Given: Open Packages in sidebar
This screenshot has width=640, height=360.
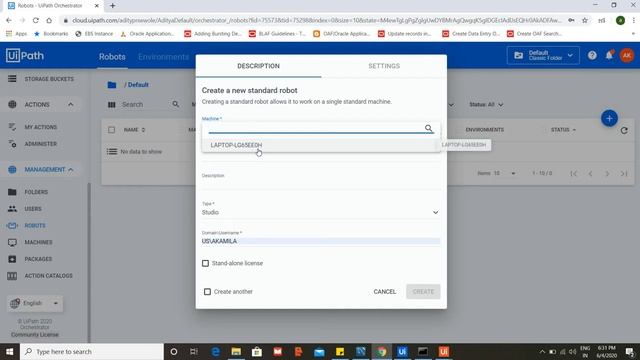Looking at the screenshot, I should pos(38,259).
